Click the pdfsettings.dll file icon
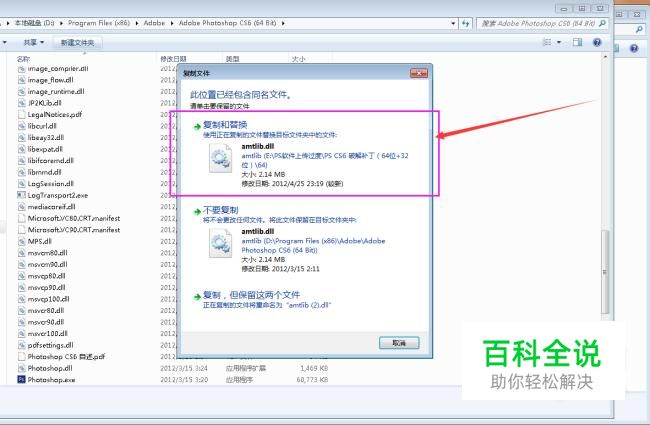 click(x=22, y=345)
